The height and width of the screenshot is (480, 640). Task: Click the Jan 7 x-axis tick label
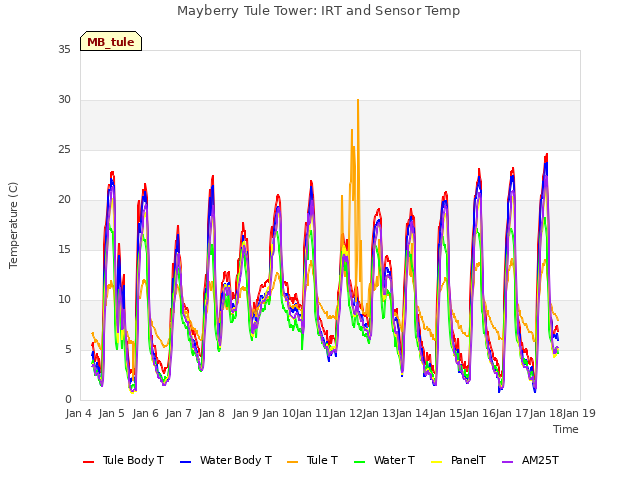(x=179, y=413)
